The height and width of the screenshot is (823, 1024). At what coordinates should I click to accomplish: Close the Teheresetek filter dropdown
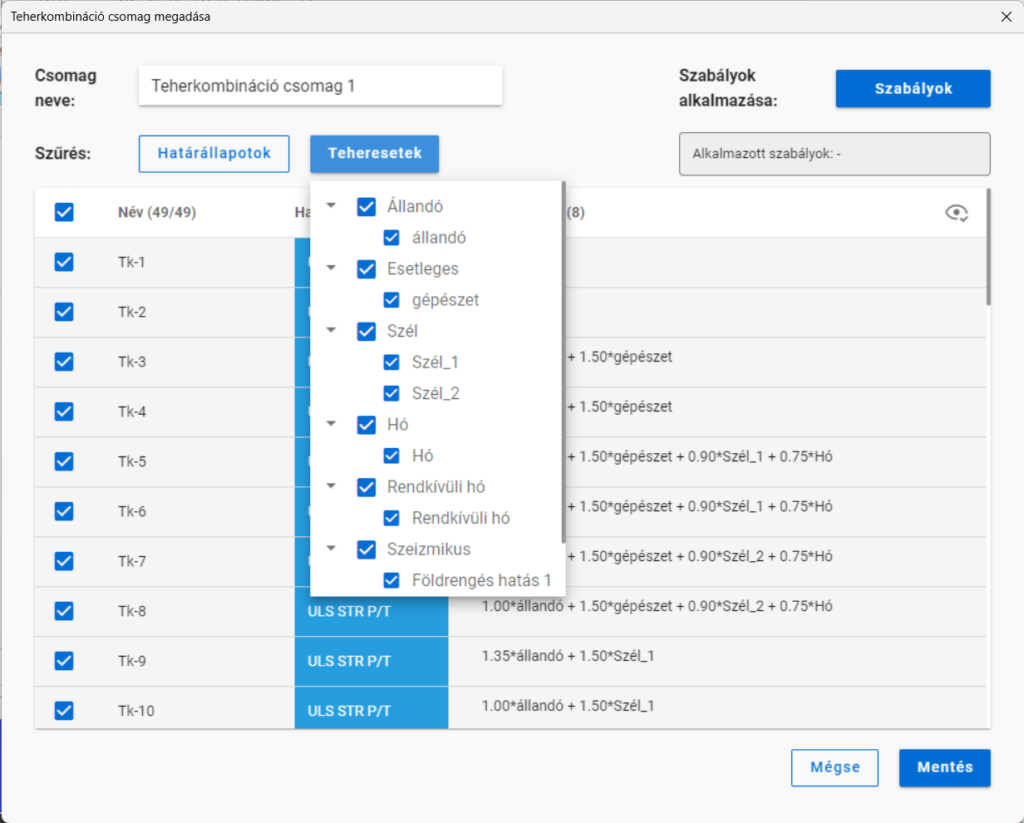[374, 153]
